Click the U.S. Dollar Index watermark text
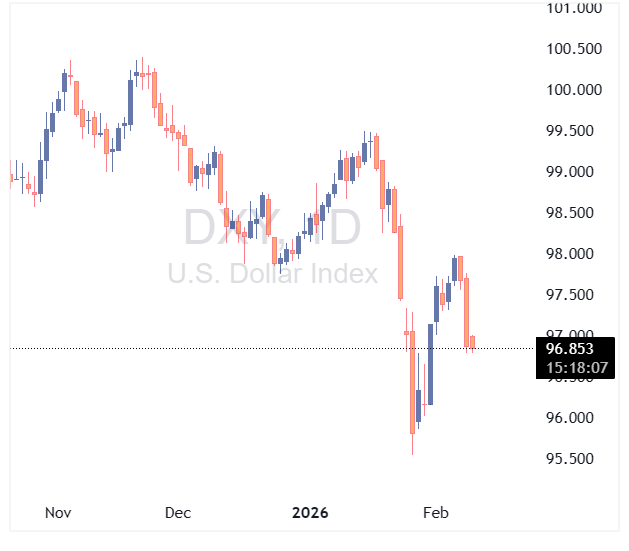The height and width of the screenshot is (551, 629). [x=272, y=273]
